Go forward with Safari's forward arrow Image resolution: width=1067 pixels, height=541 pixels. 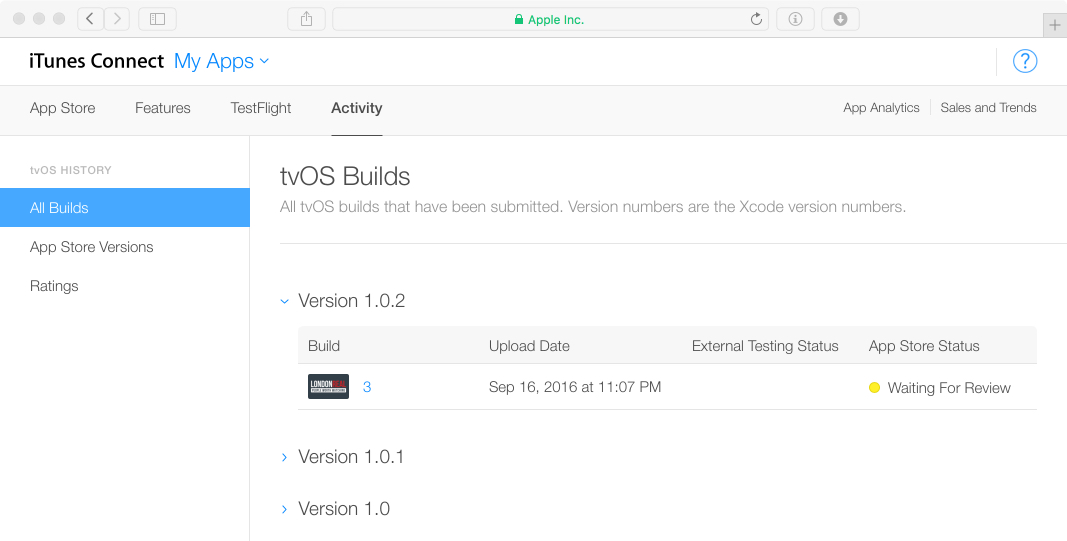point(117,19)
